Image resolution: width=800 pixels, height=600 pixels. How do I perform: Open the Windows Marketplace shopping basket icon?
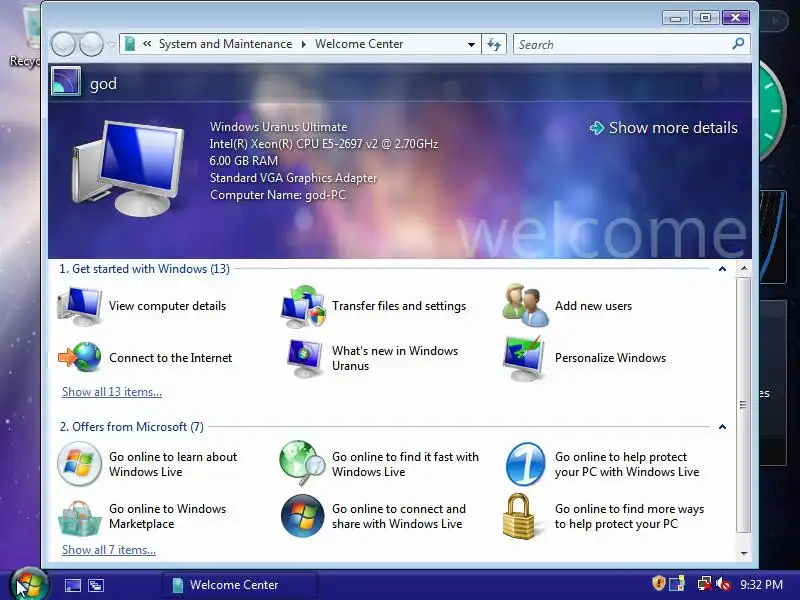[79, 517]
